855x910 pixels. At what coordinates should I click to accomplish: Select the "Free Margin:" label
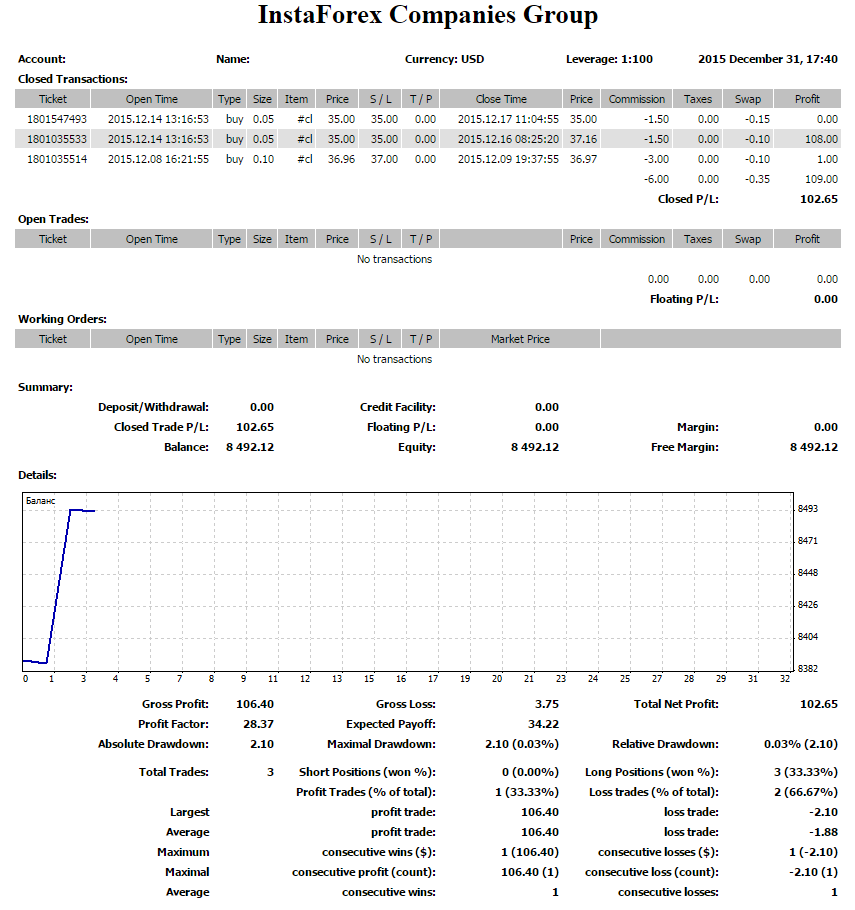click(684, 447)
